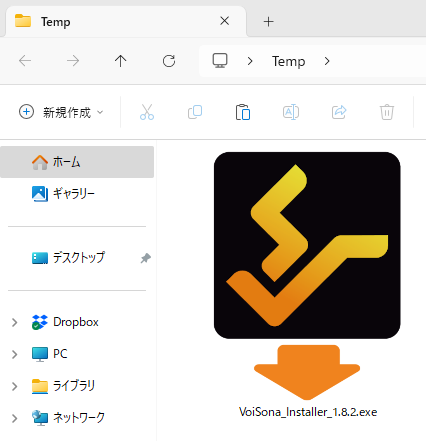Viewport: 426px width, 441px height.
Task: Open デスクトップ in the navigation pane
Action: click(x=78, y=257)
